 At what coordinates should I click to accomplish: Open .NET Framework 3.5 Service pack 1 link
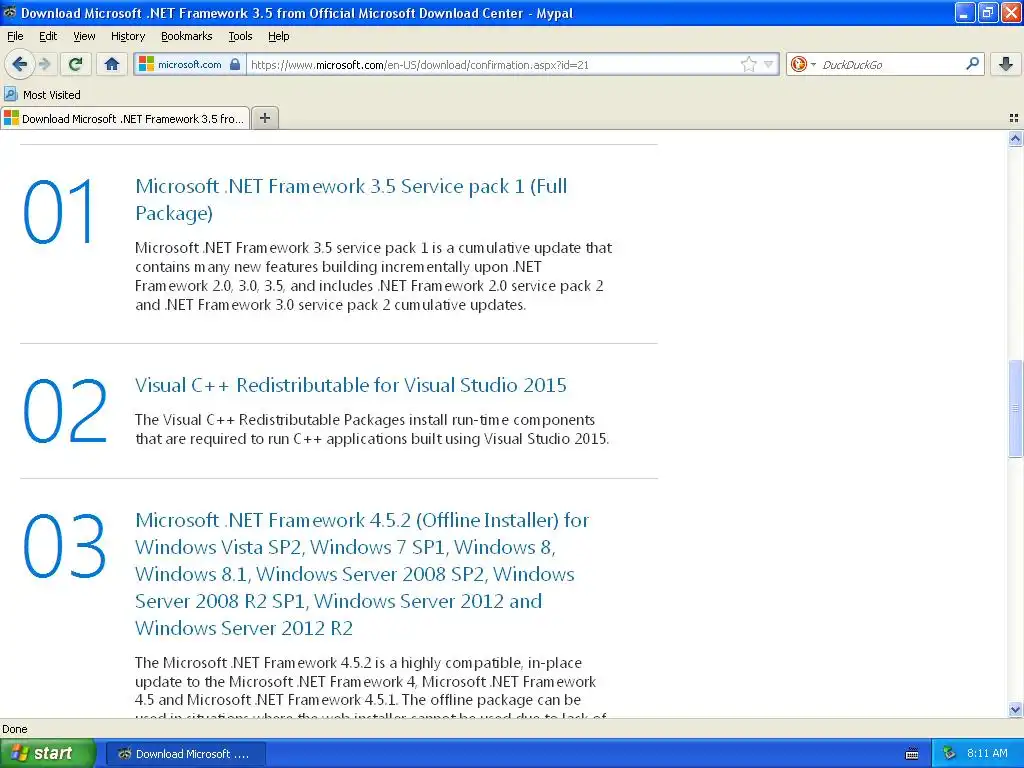pos(351,199)
